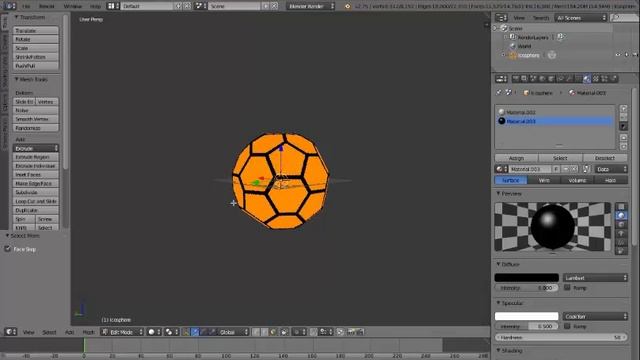Select flat plane preview type icon
This screenshot has height=360, width=640.
[x=621, y=207]
